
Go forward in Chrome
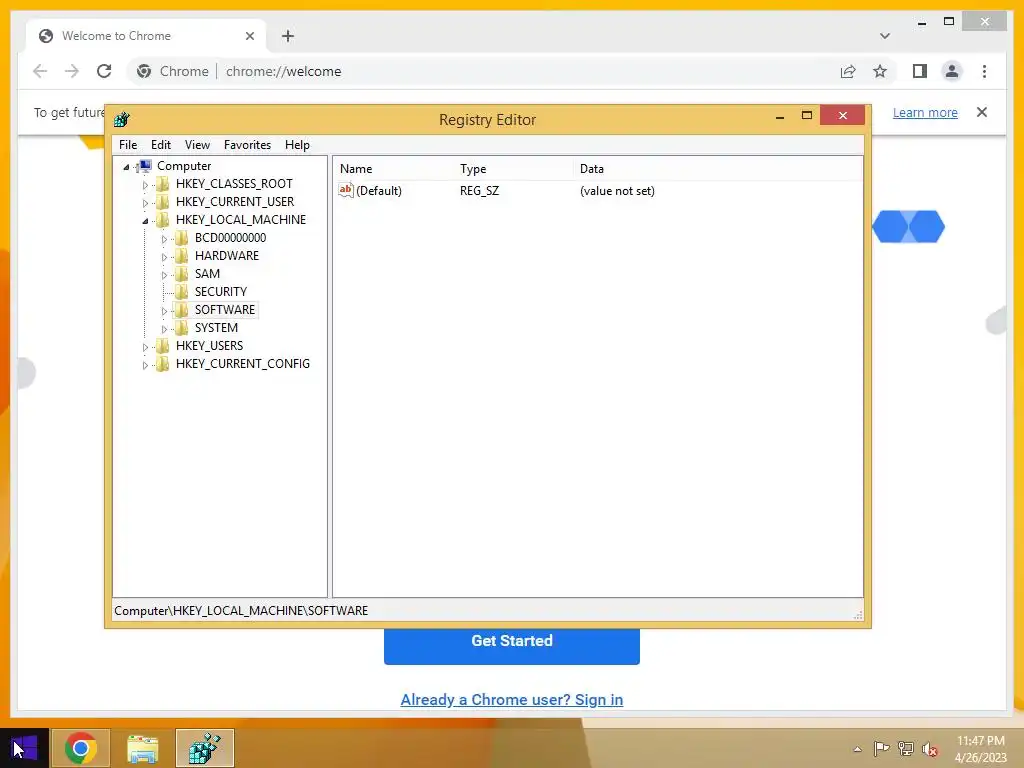click(72, 71)
